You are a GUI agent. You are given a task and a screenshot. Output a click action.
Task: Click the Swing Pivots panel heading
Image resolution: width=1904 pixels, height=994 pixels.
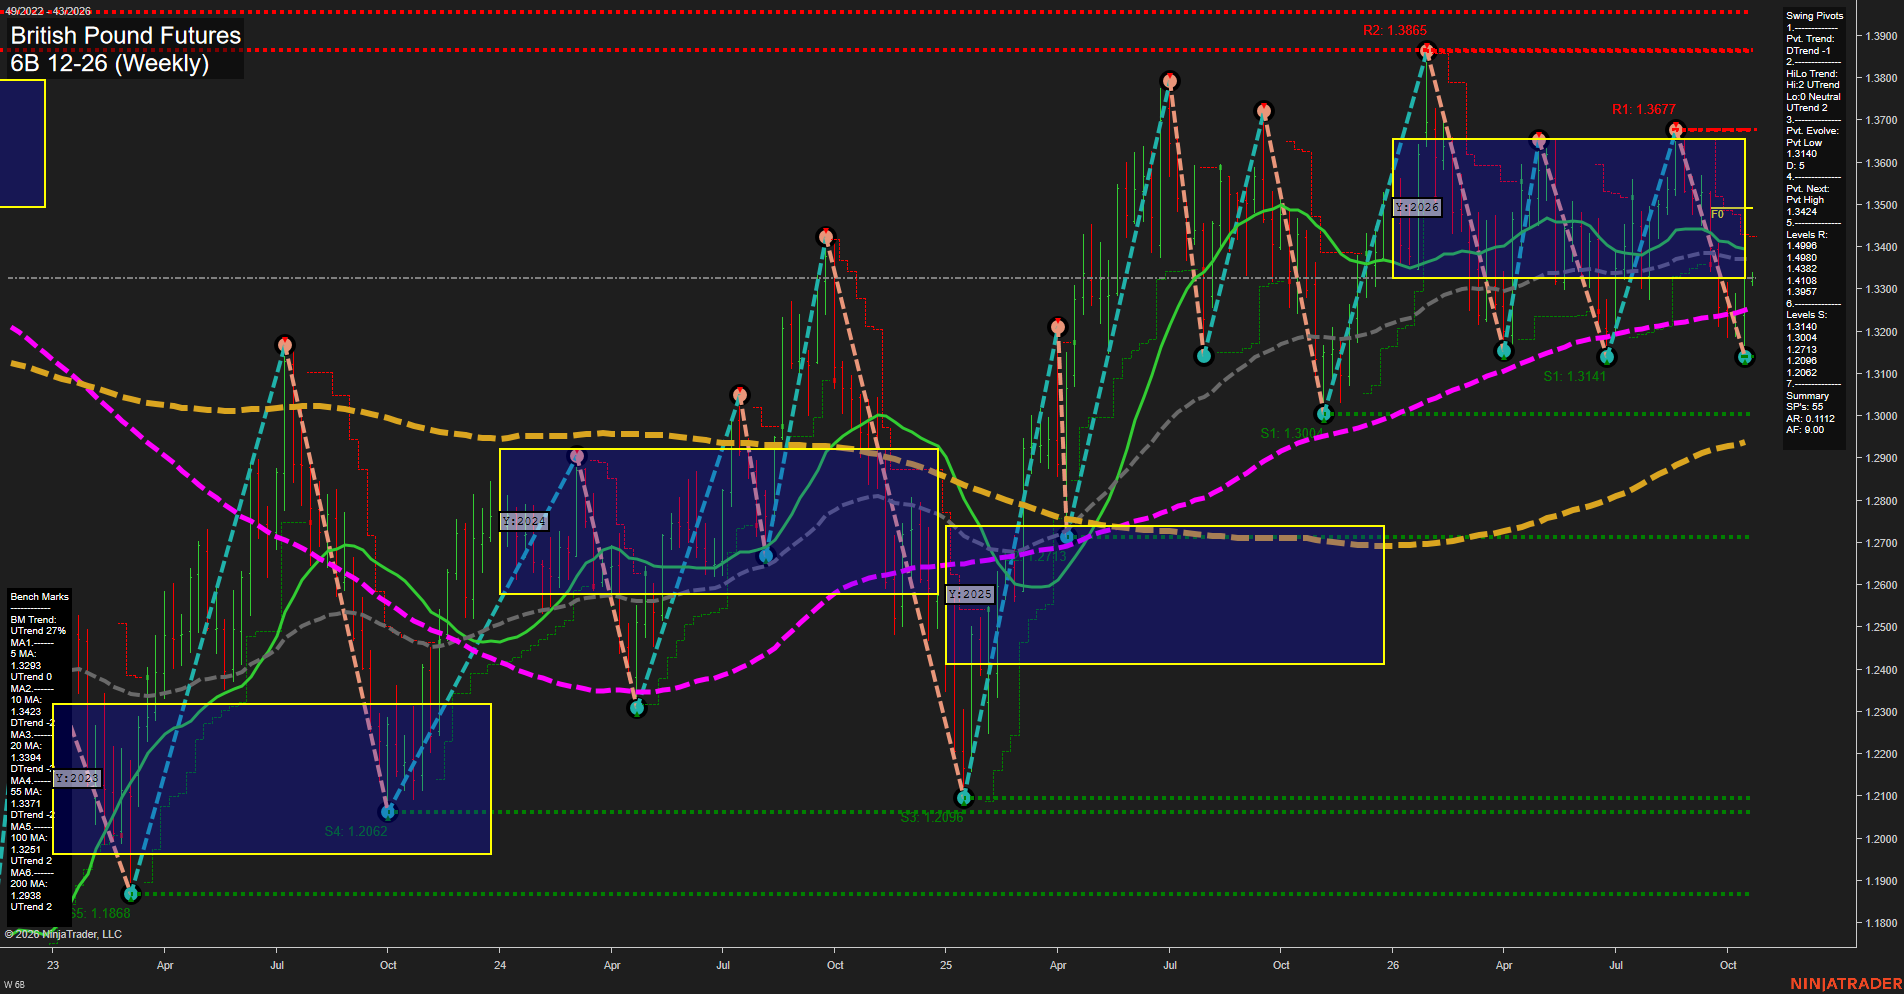coord(1814,16)
